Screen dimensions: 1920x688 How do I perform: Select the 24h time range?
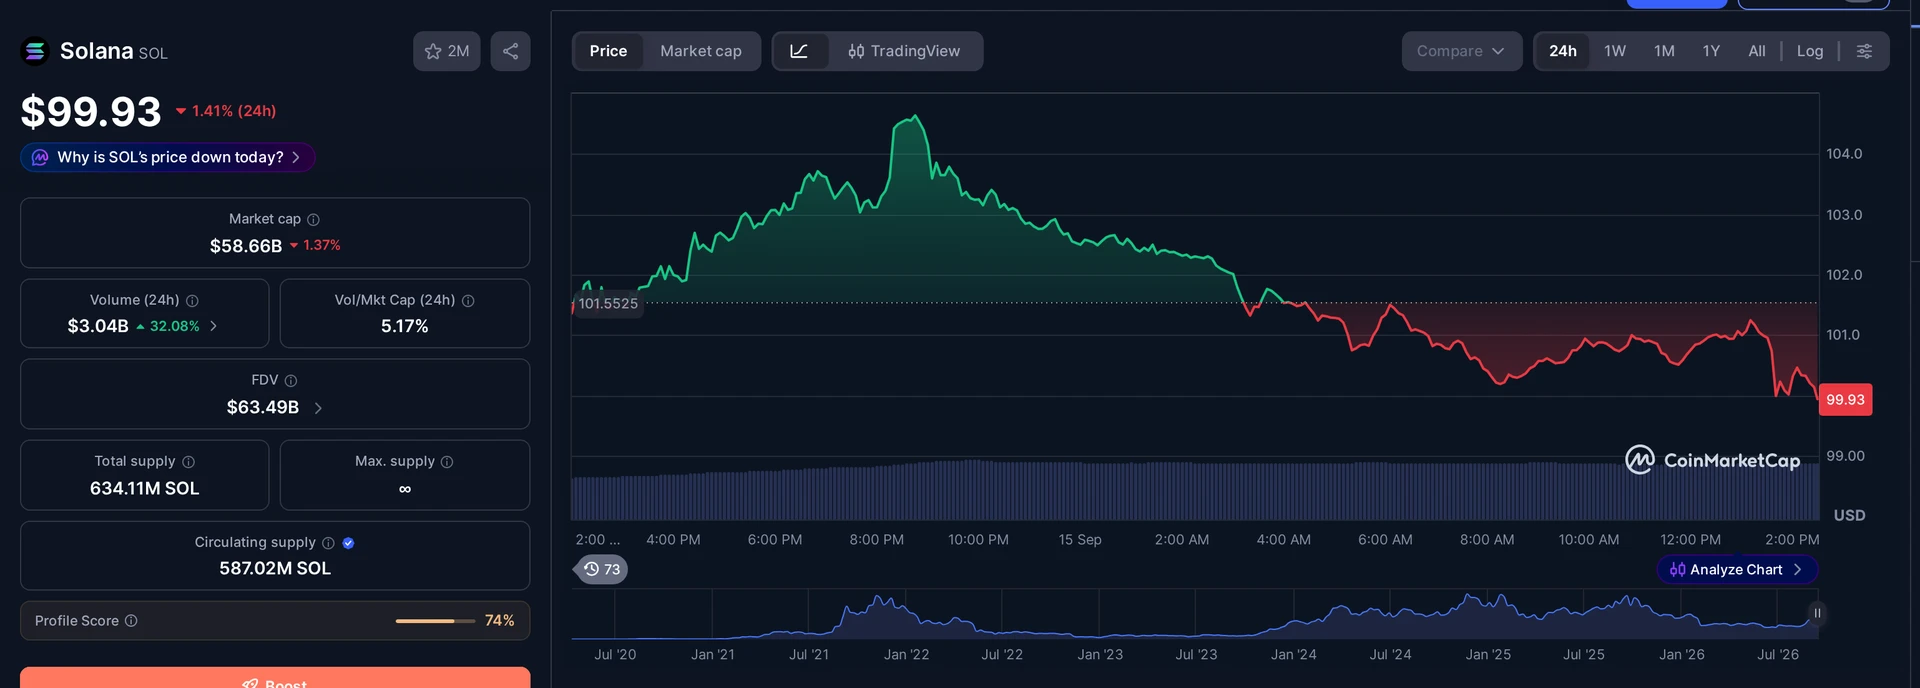[1563, 51]
